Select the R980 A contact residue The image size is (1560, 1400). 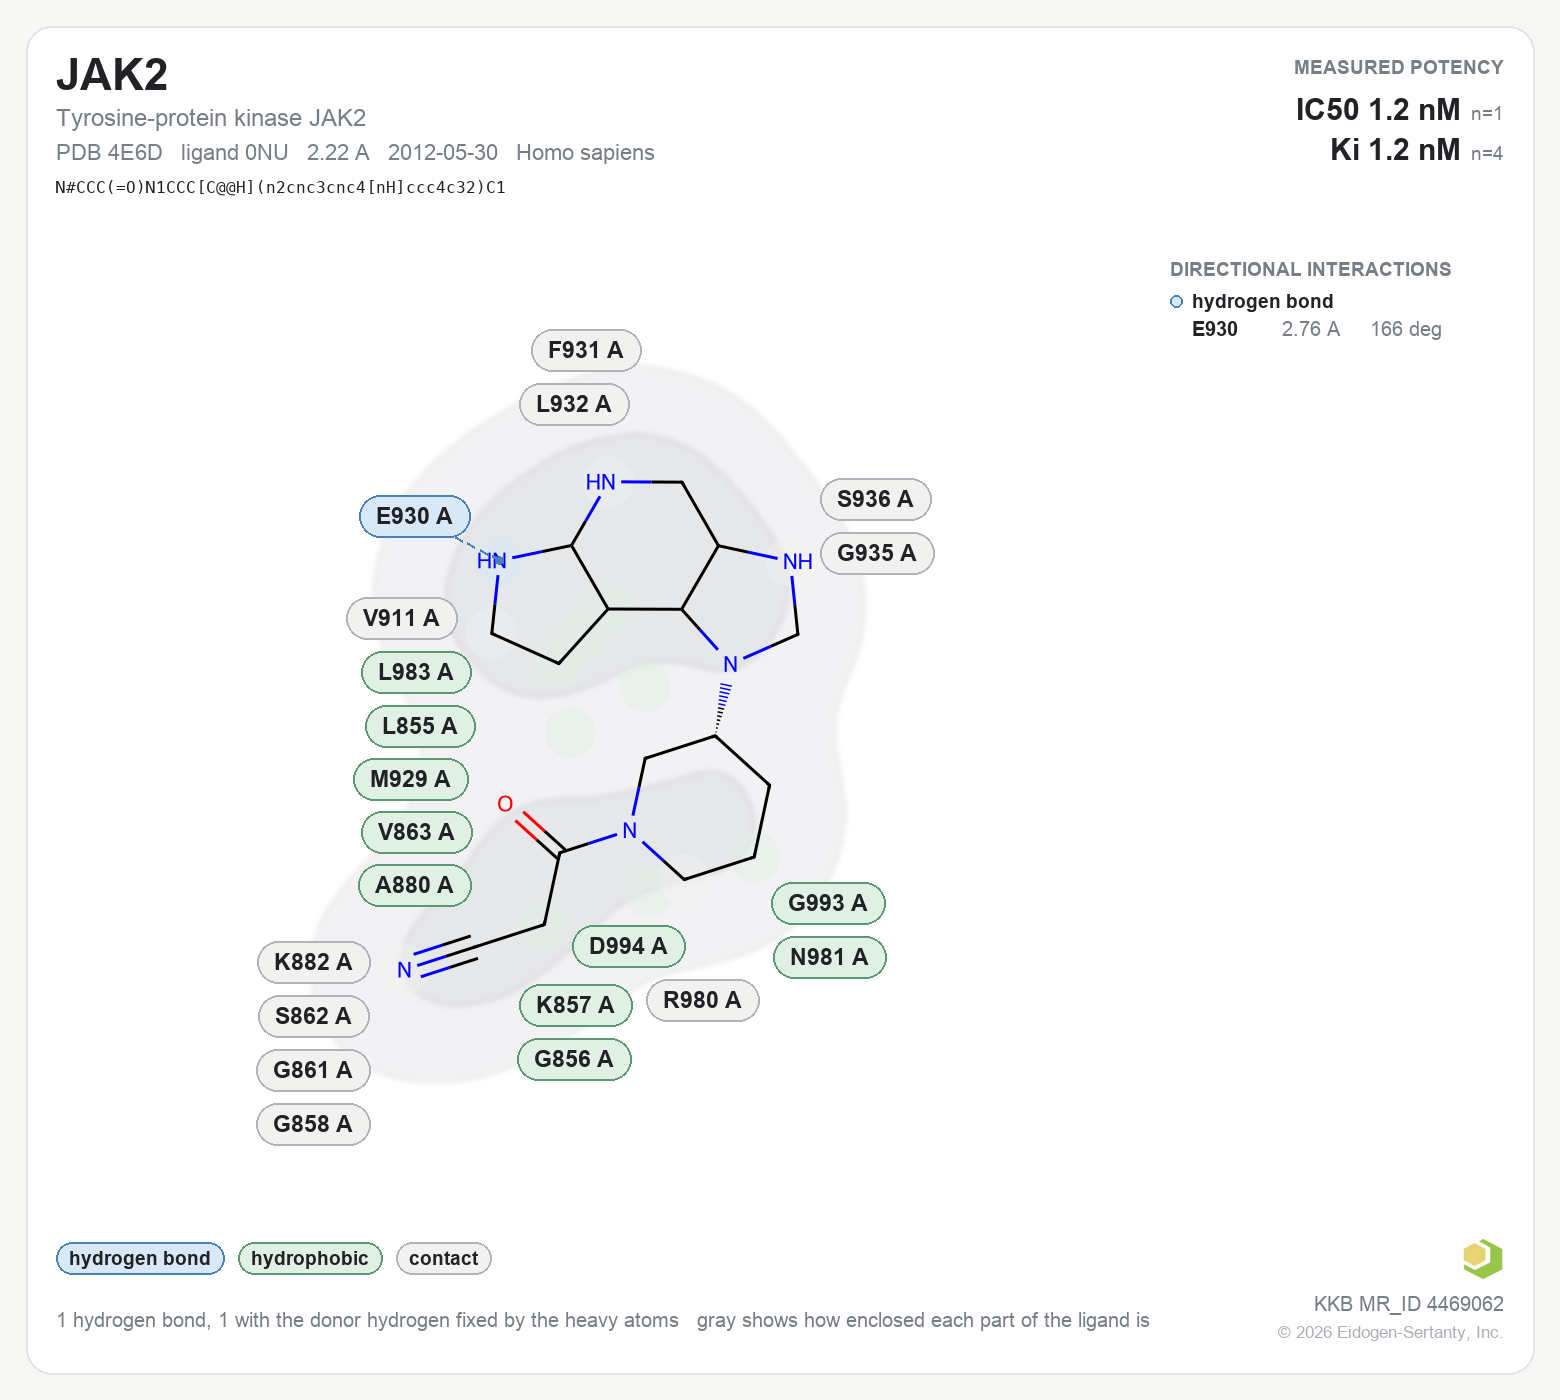pyautogui.click(x=702, y=1000)
